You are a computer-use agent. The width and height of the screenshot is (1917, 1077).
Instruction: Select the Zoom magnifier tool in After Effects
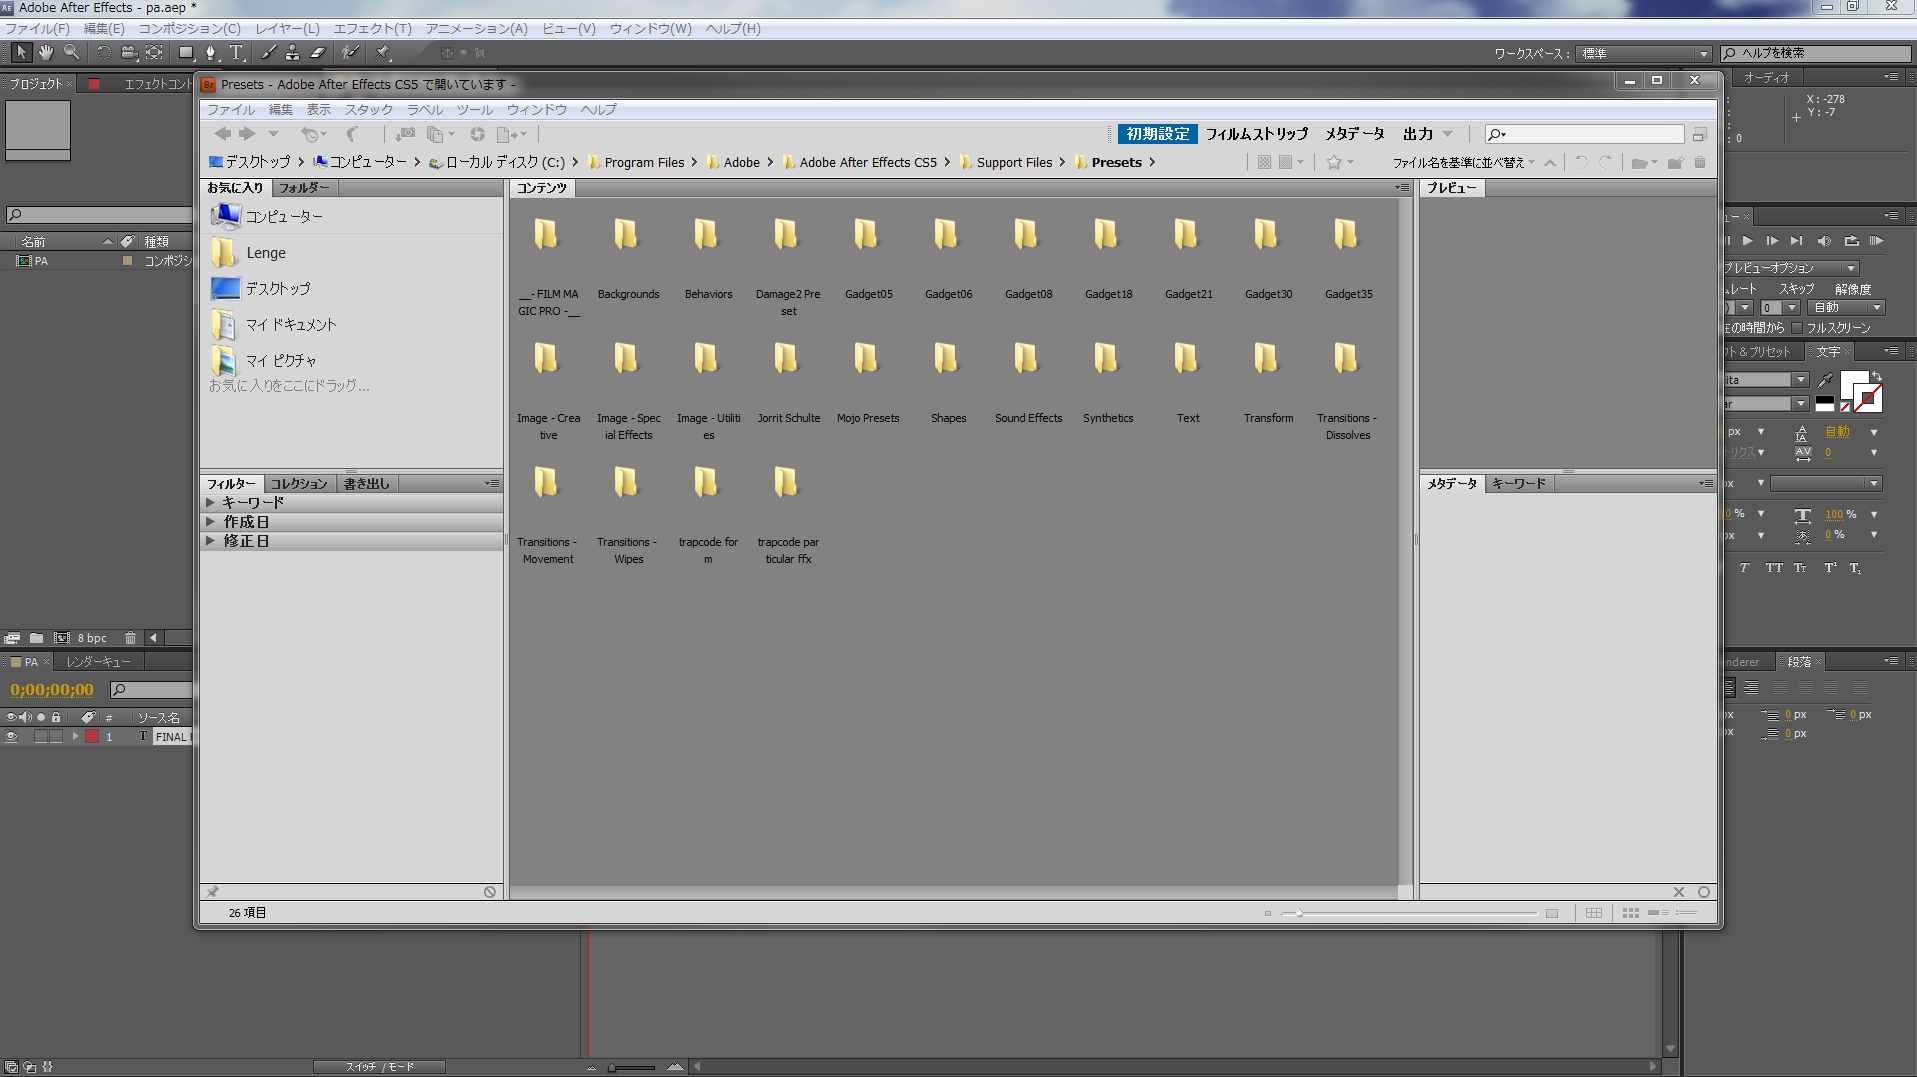(71, 52)
